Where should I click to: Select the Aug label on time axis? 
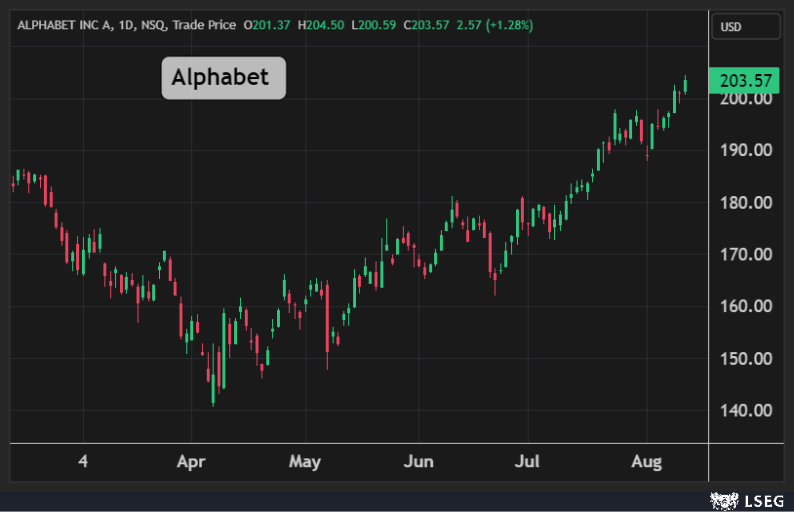646,462
